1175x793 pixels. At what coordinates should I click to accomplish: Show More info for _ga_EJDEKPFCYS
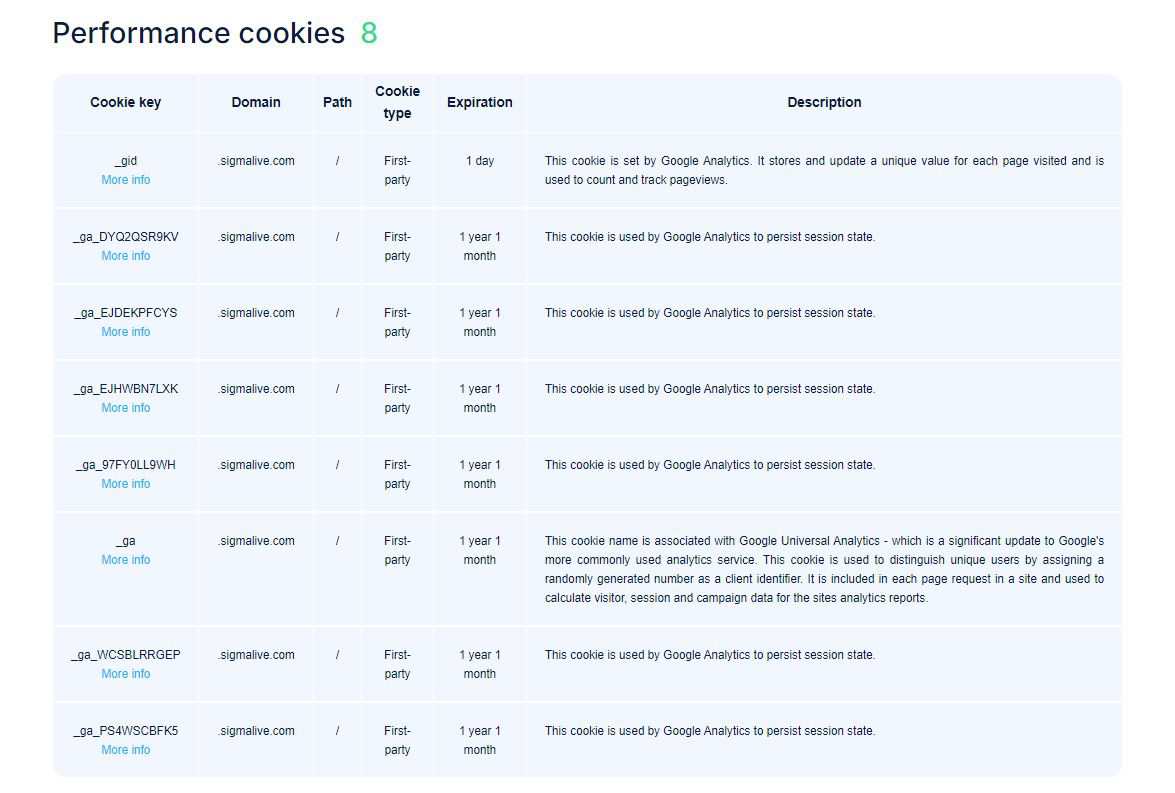(x=125, y=332)
